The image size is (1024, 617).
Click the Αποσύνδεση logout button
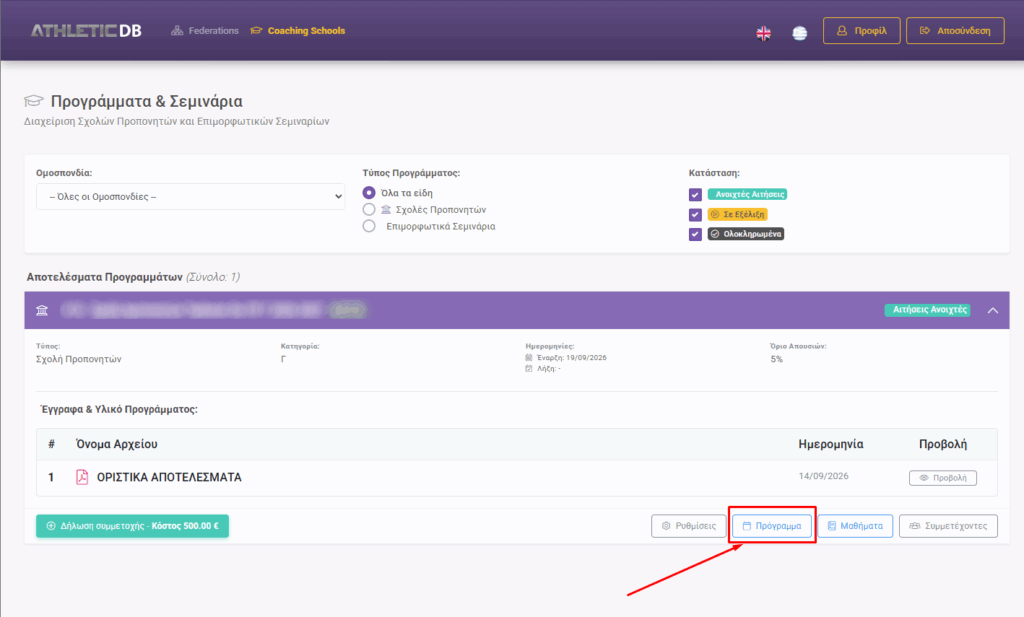(x=955, y=31)
